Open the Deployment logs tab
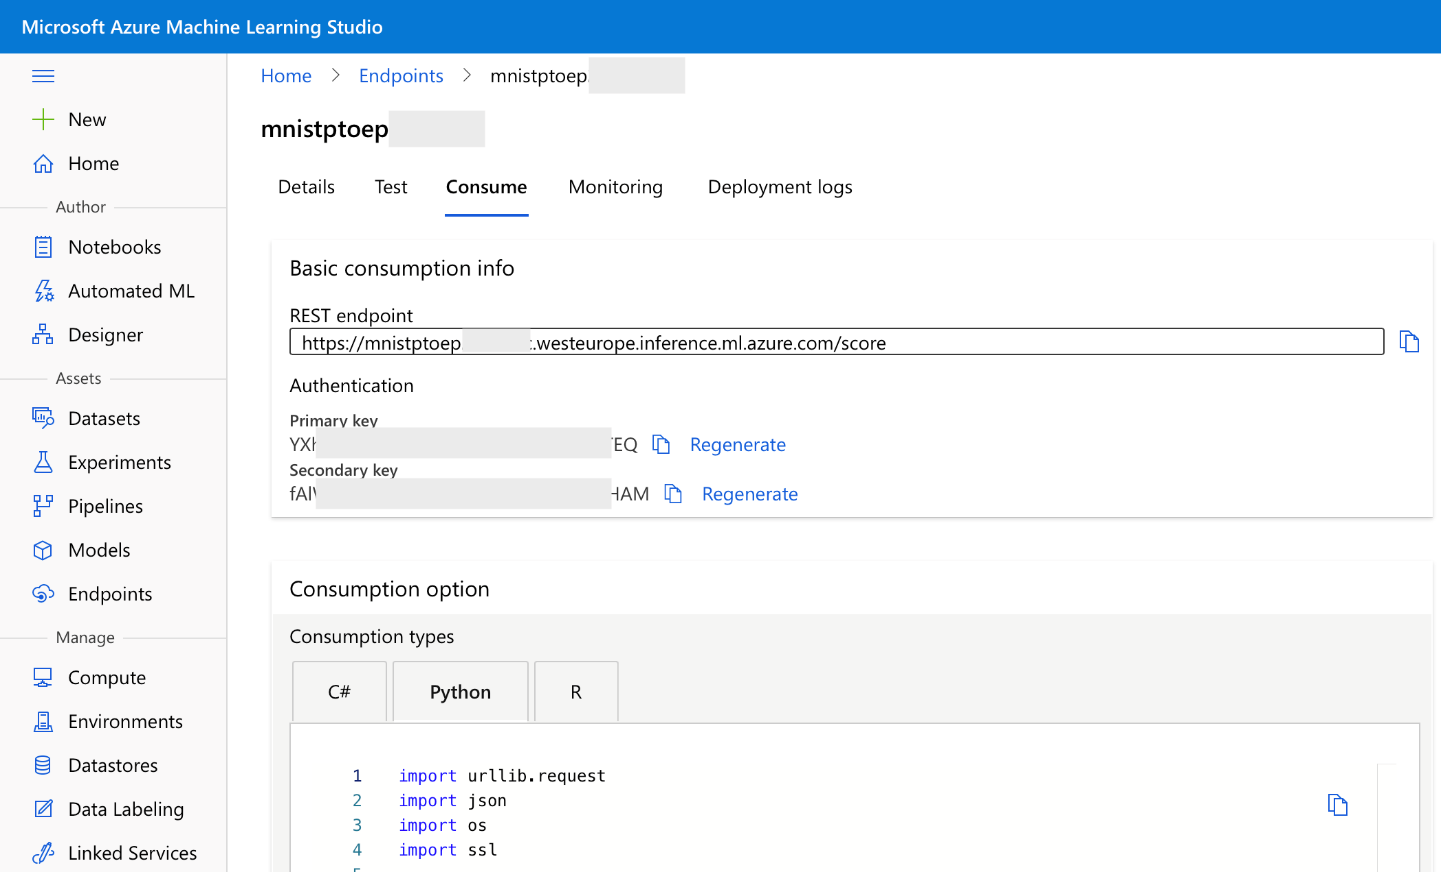Image resolution: width=1441 pixels, height=872 pixels. pos(780,187)
